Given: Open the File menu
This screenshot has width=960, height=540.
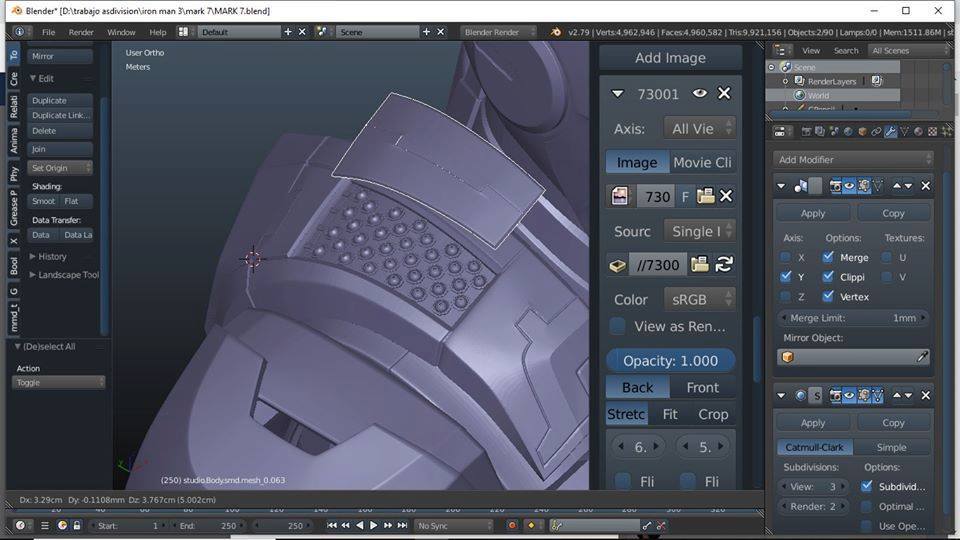Looking at the screenshot, I should point(48,32).
